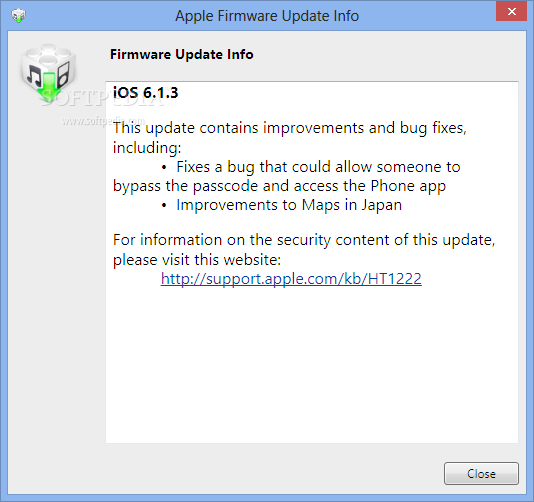The image size is (534, 502).
Task: Click the music note on the firmware icon
Action: tap(34, 76)
